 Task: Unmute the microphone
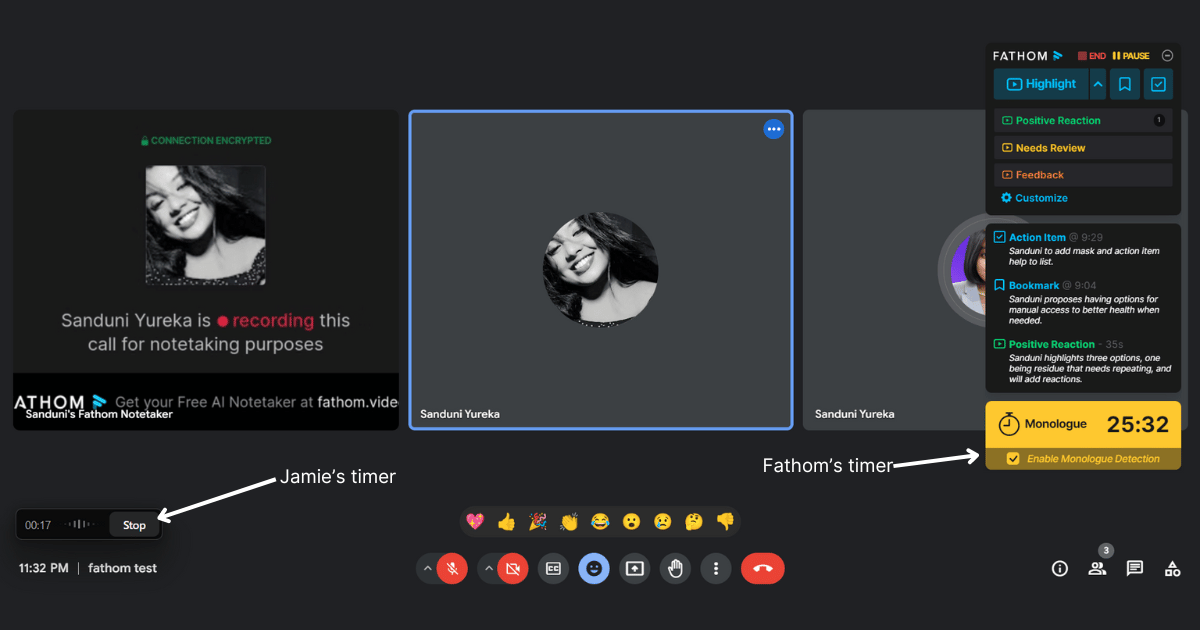tap(452, 568)
